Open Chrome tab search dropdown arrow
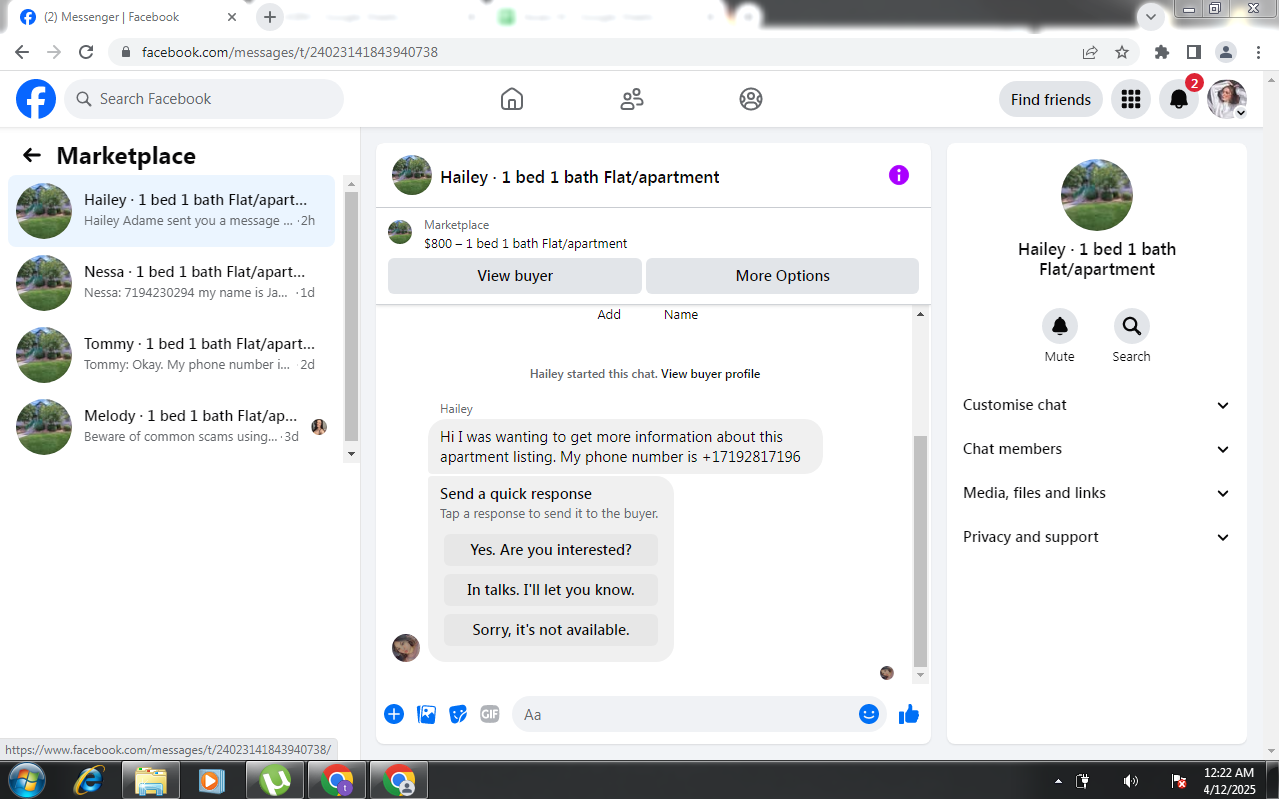1279x799 pixels. click(x=1152, y=17)
